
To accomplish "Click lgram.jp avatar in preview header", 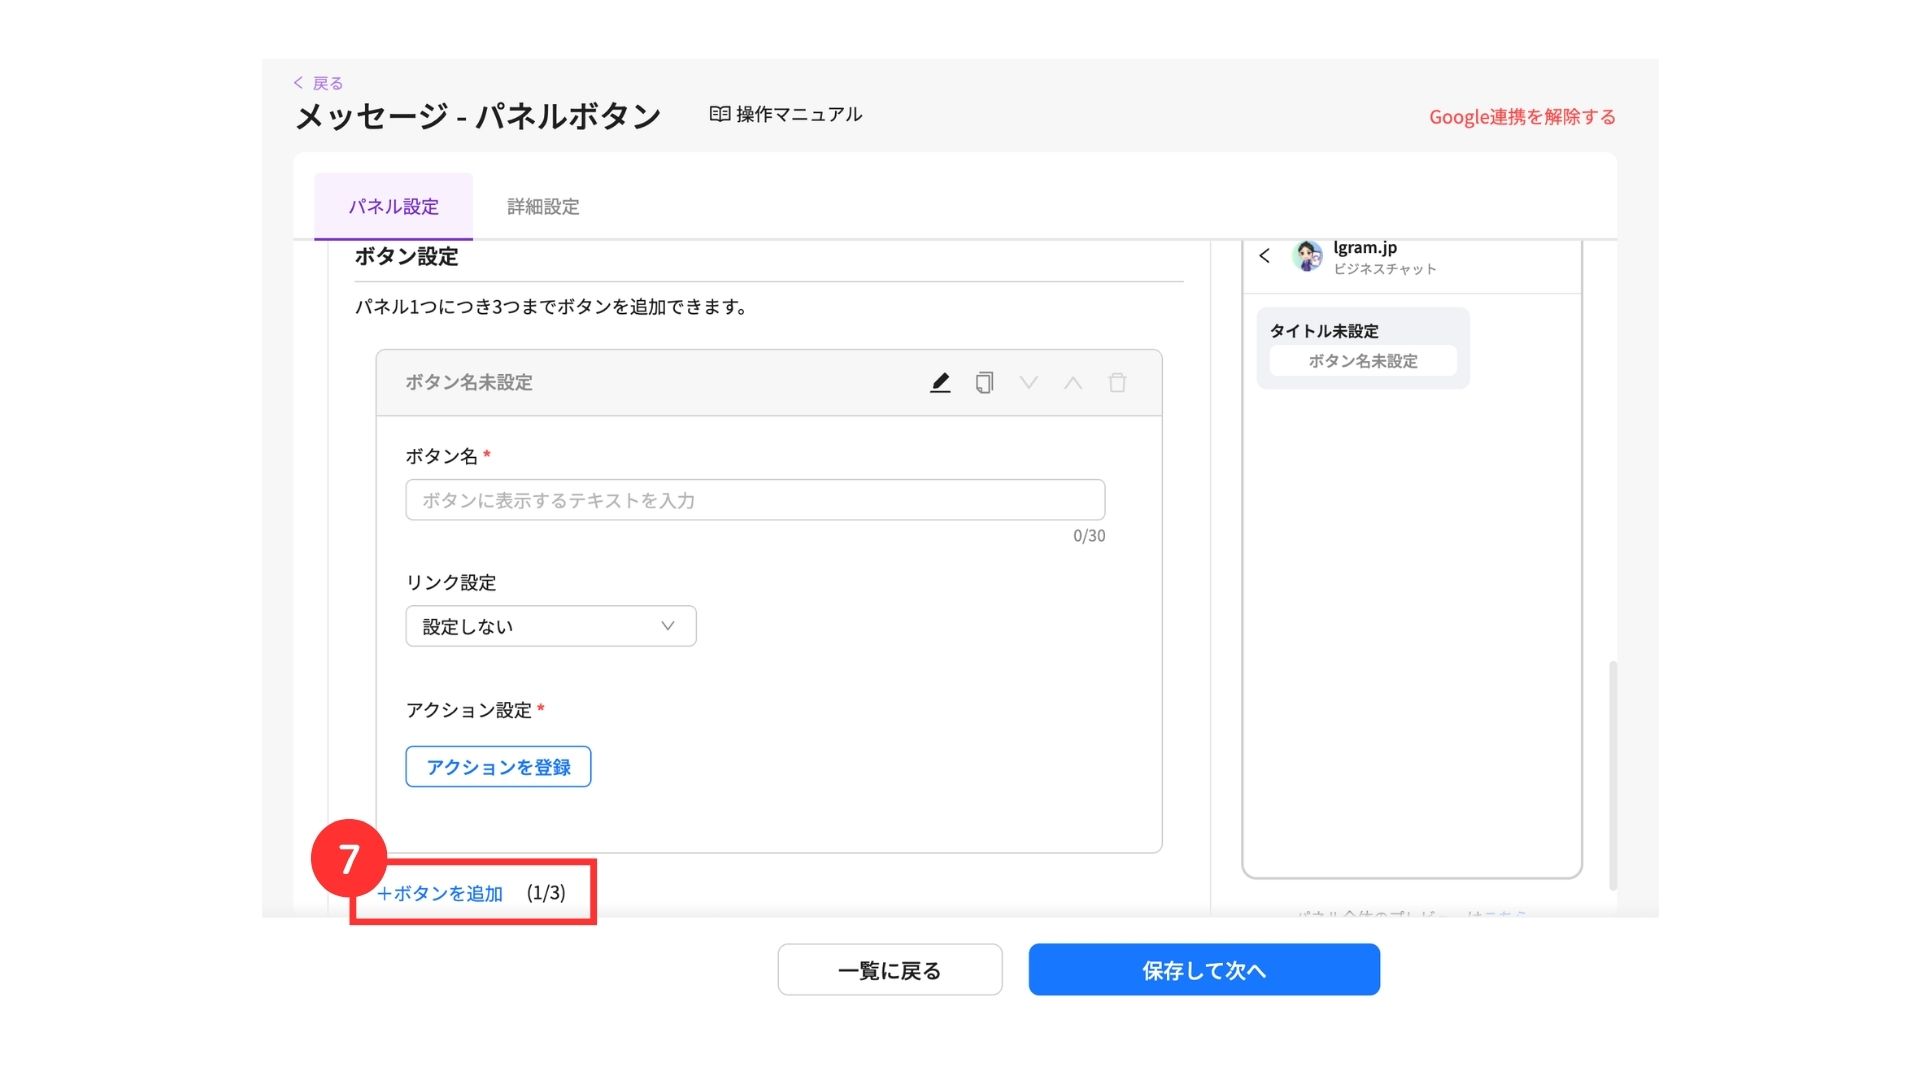I will 1306,256.
